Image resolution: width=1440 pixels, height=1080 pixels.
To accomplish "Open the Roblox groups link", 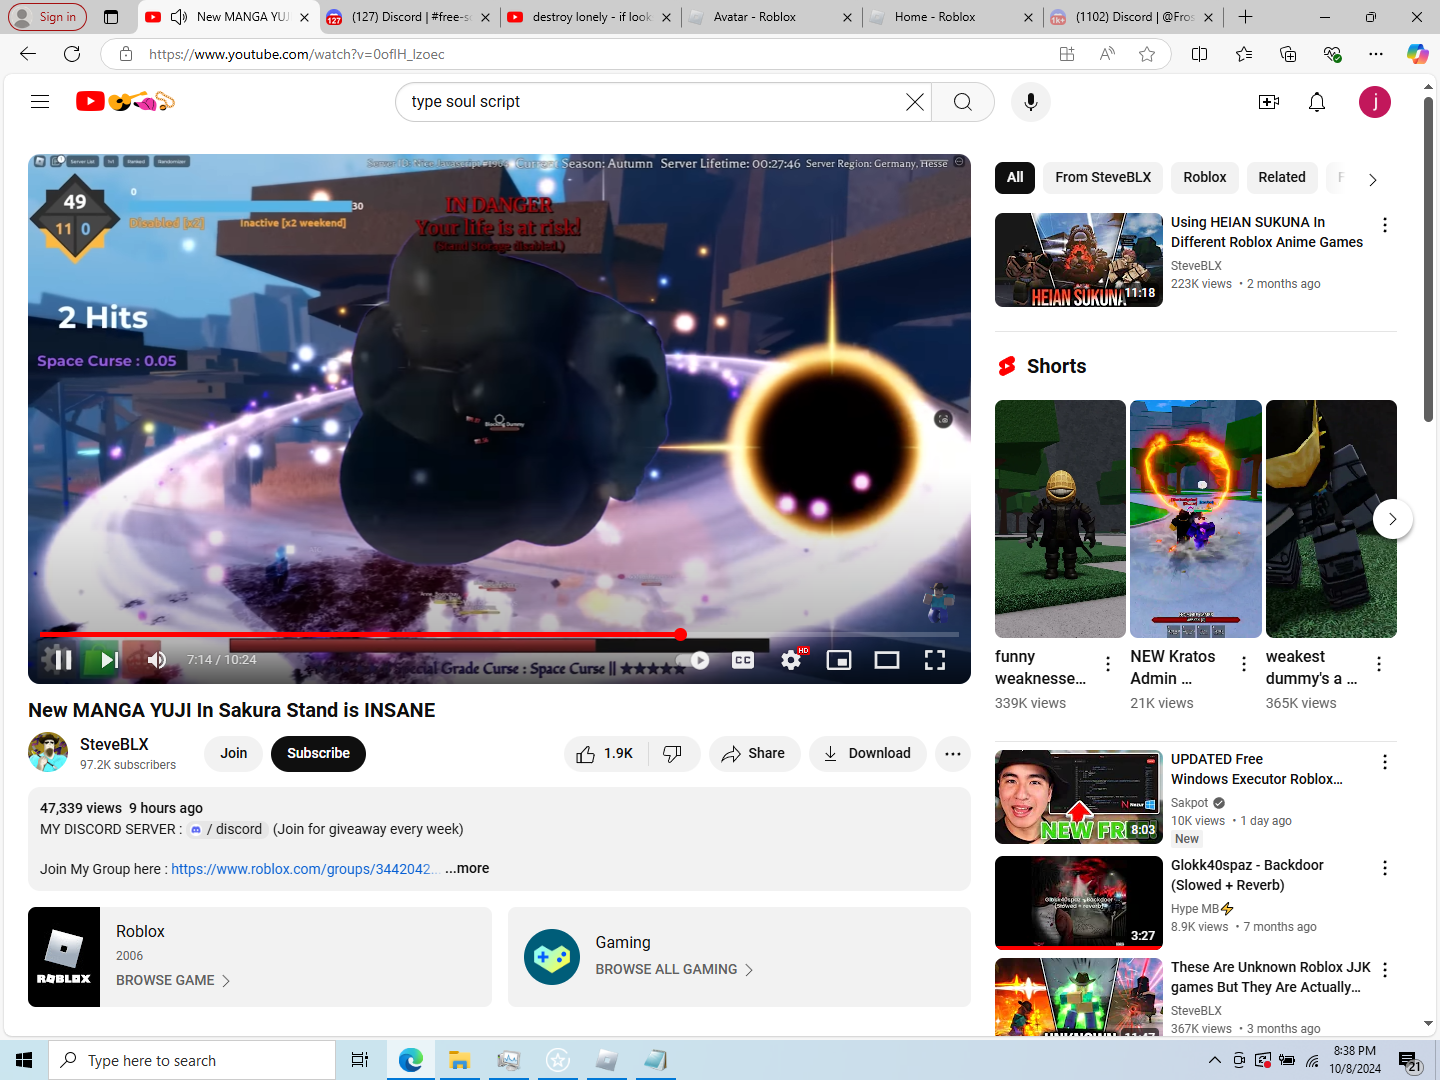I will coord(303,869).
